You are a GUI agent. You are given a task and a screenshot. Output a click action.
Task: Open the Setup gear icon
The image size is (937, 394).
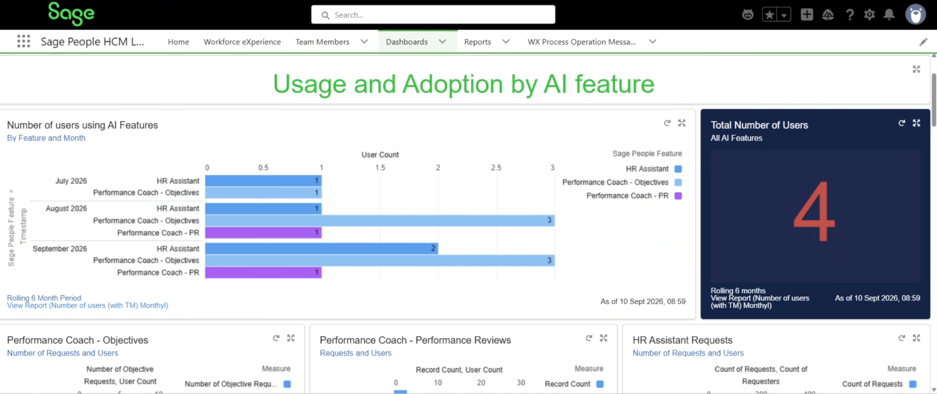tap(869, 15)
